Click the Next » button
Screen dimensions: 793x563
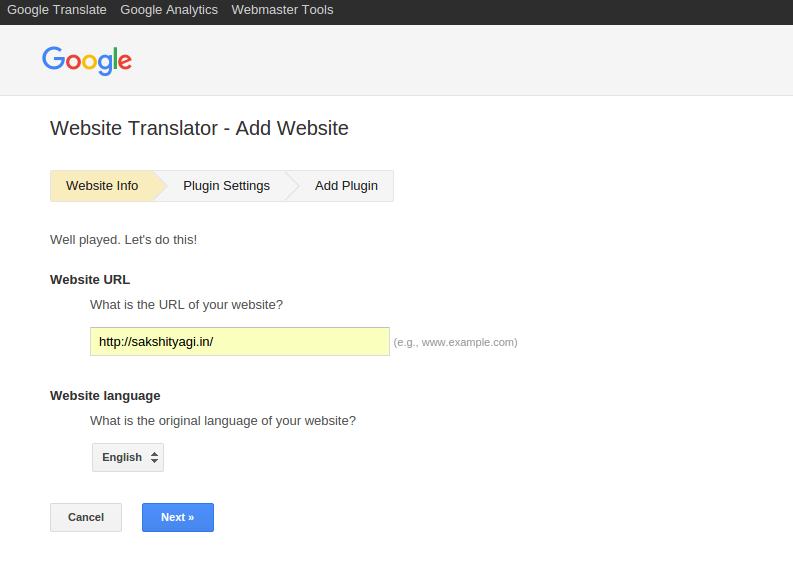[x=178, y=517]
